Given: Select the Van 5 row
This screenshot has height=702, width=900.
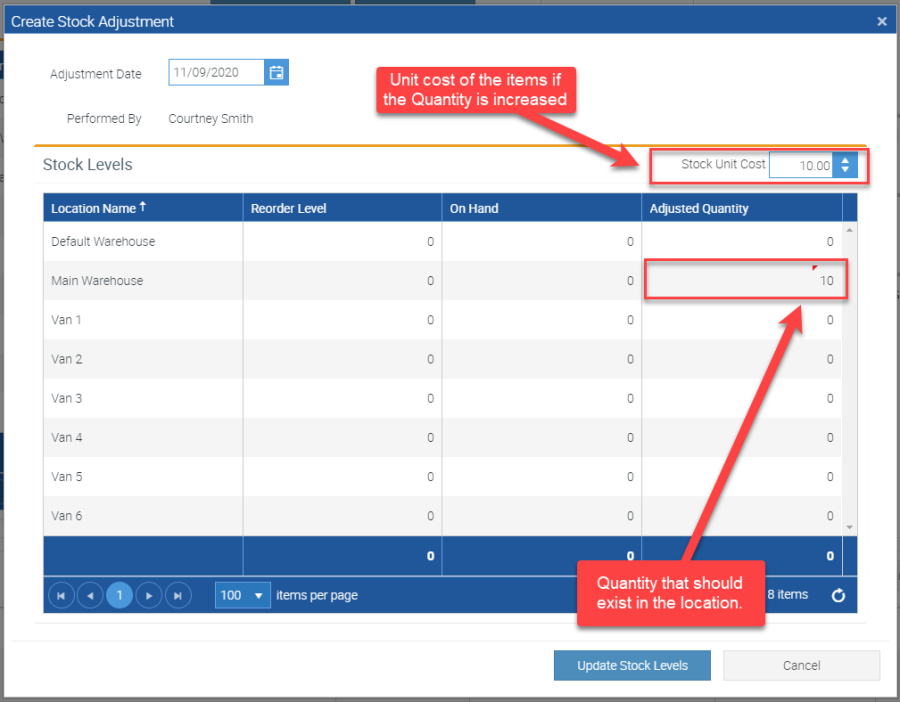Looking at the screenshot, I should pyautogui.click(x=443, y=476).
